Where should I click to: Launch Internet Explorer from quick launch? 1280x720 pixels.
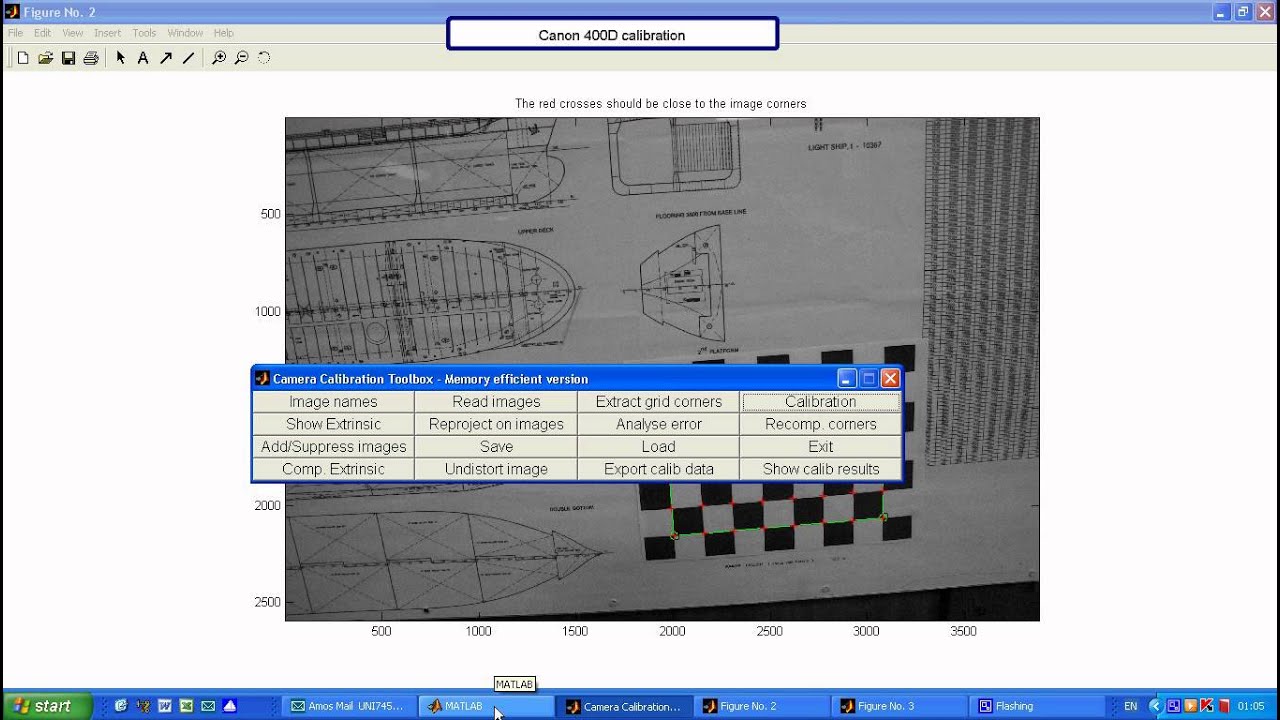coord(121,706)
